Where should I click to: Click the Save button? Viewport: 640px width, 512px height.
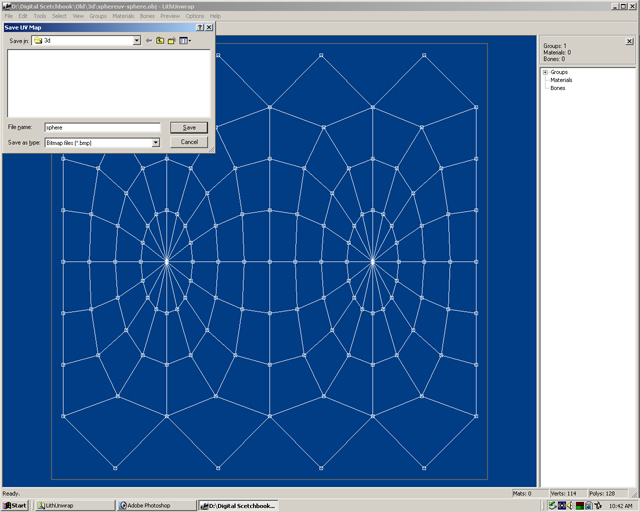pos(189,127)
